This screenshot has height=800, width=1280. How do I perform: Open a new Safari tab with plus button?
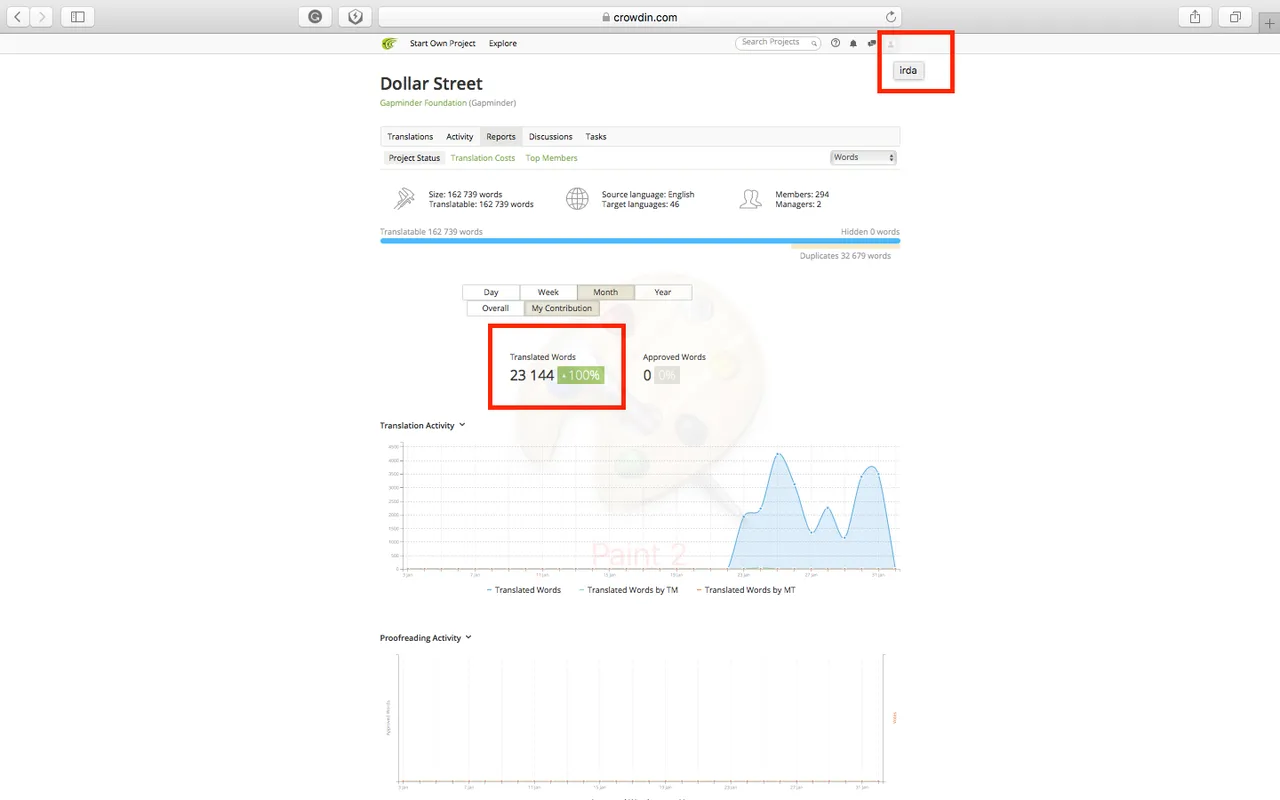[x=1270, y=22]
